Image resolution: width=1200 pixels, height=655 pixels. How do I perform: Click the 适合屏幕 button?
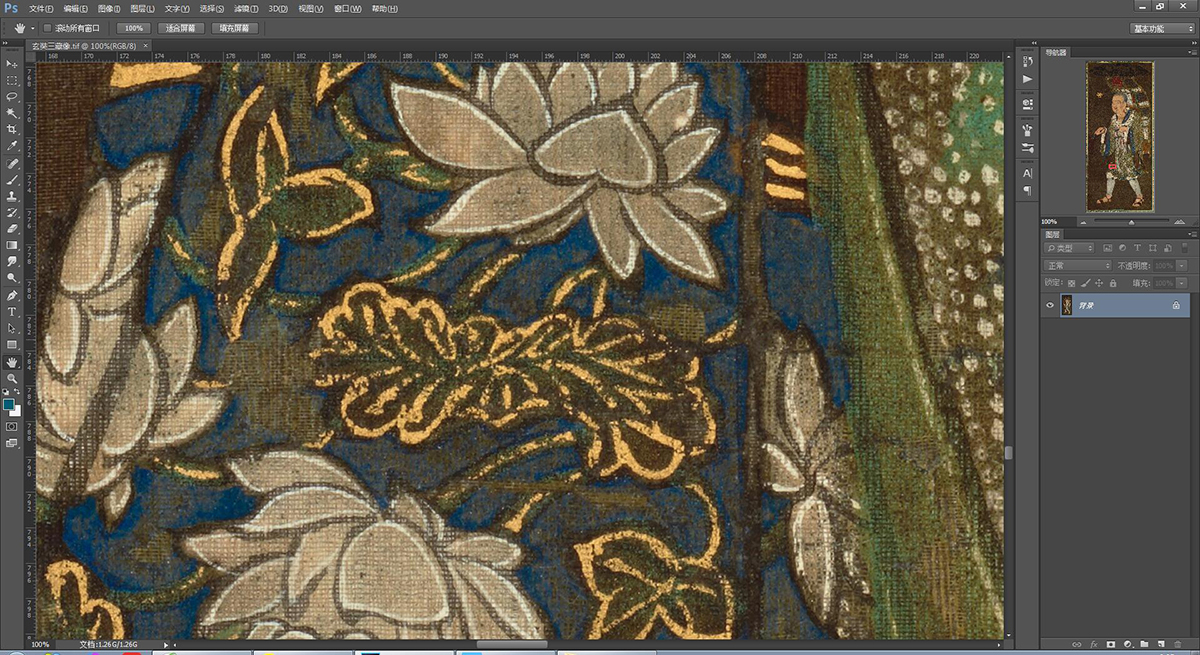[x=181, y=28]
